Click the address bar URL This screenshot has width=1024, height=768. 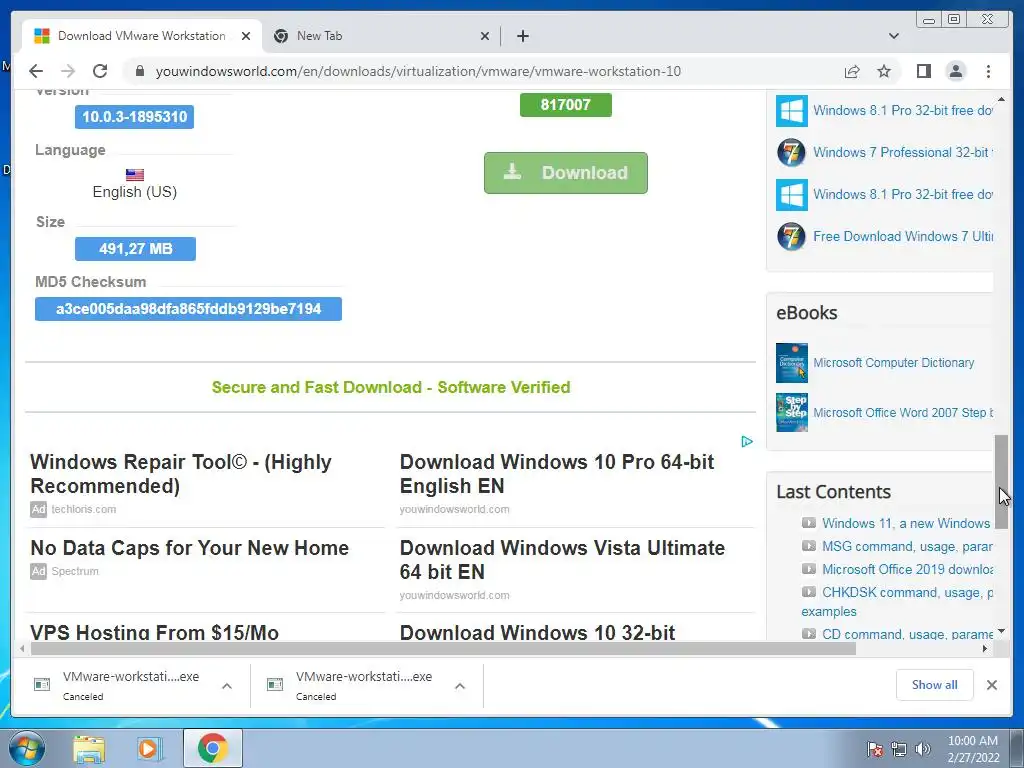(418, 71)
